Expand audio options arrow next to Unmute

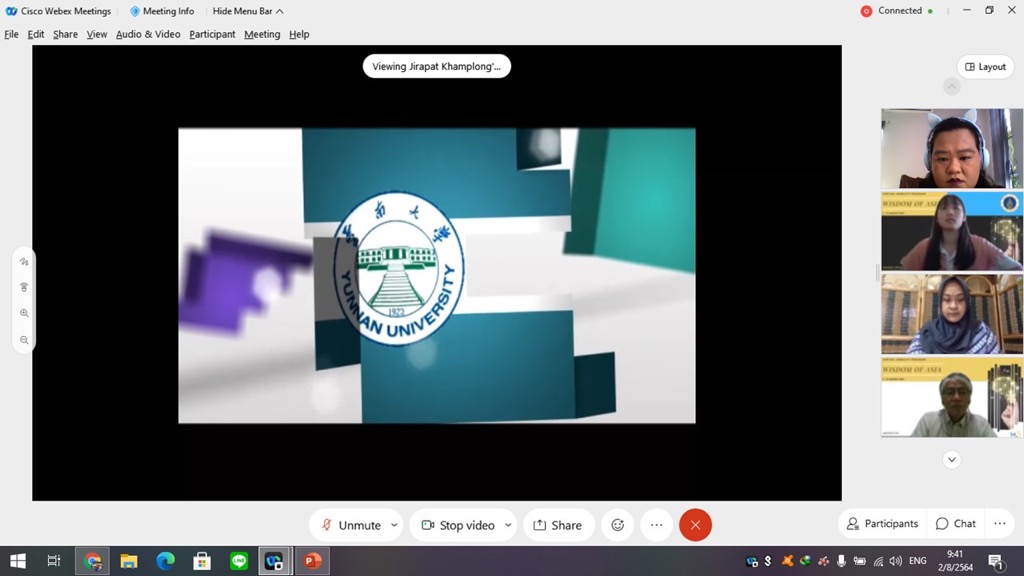394,525
